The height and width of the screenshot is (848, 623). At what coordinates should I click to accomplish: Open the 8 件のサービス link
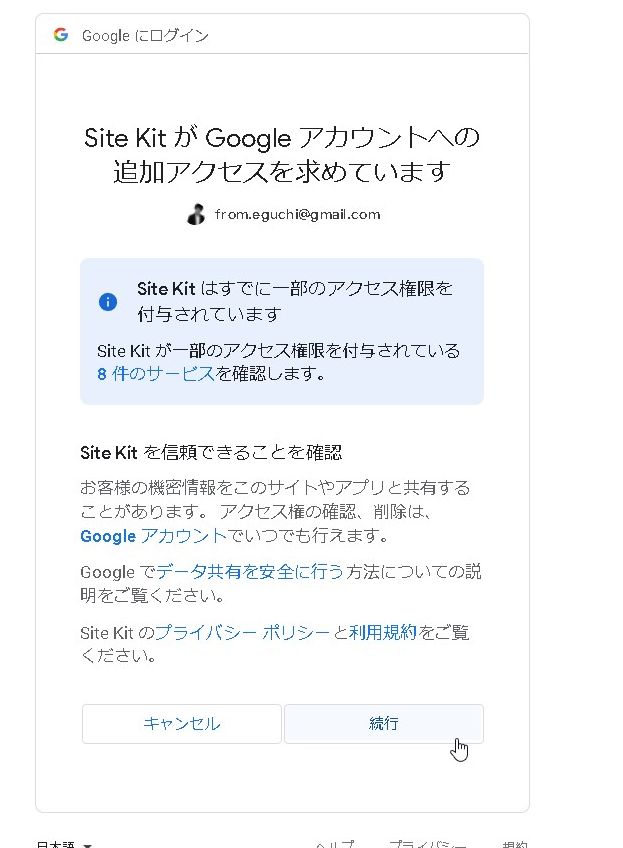pyautogui.click(x=155, y=374)
